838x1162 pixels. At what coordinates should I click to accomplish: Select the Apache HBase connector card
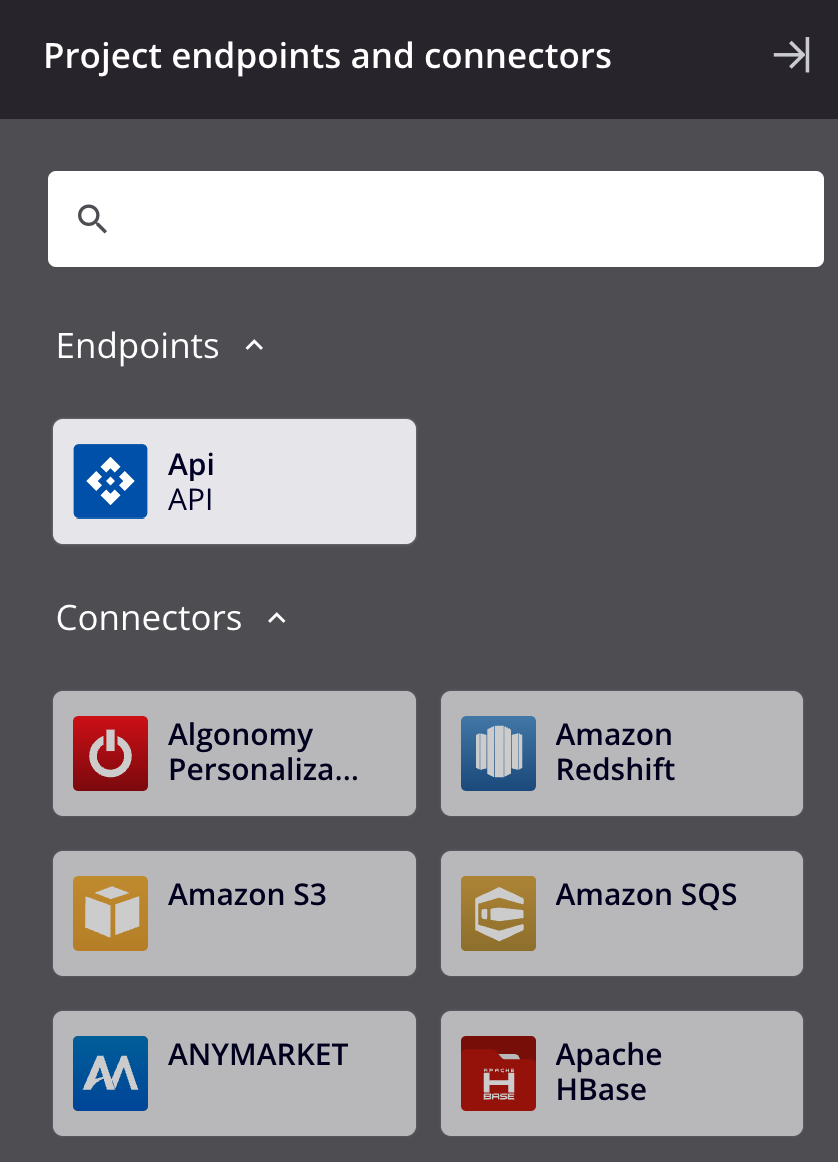621,1073
